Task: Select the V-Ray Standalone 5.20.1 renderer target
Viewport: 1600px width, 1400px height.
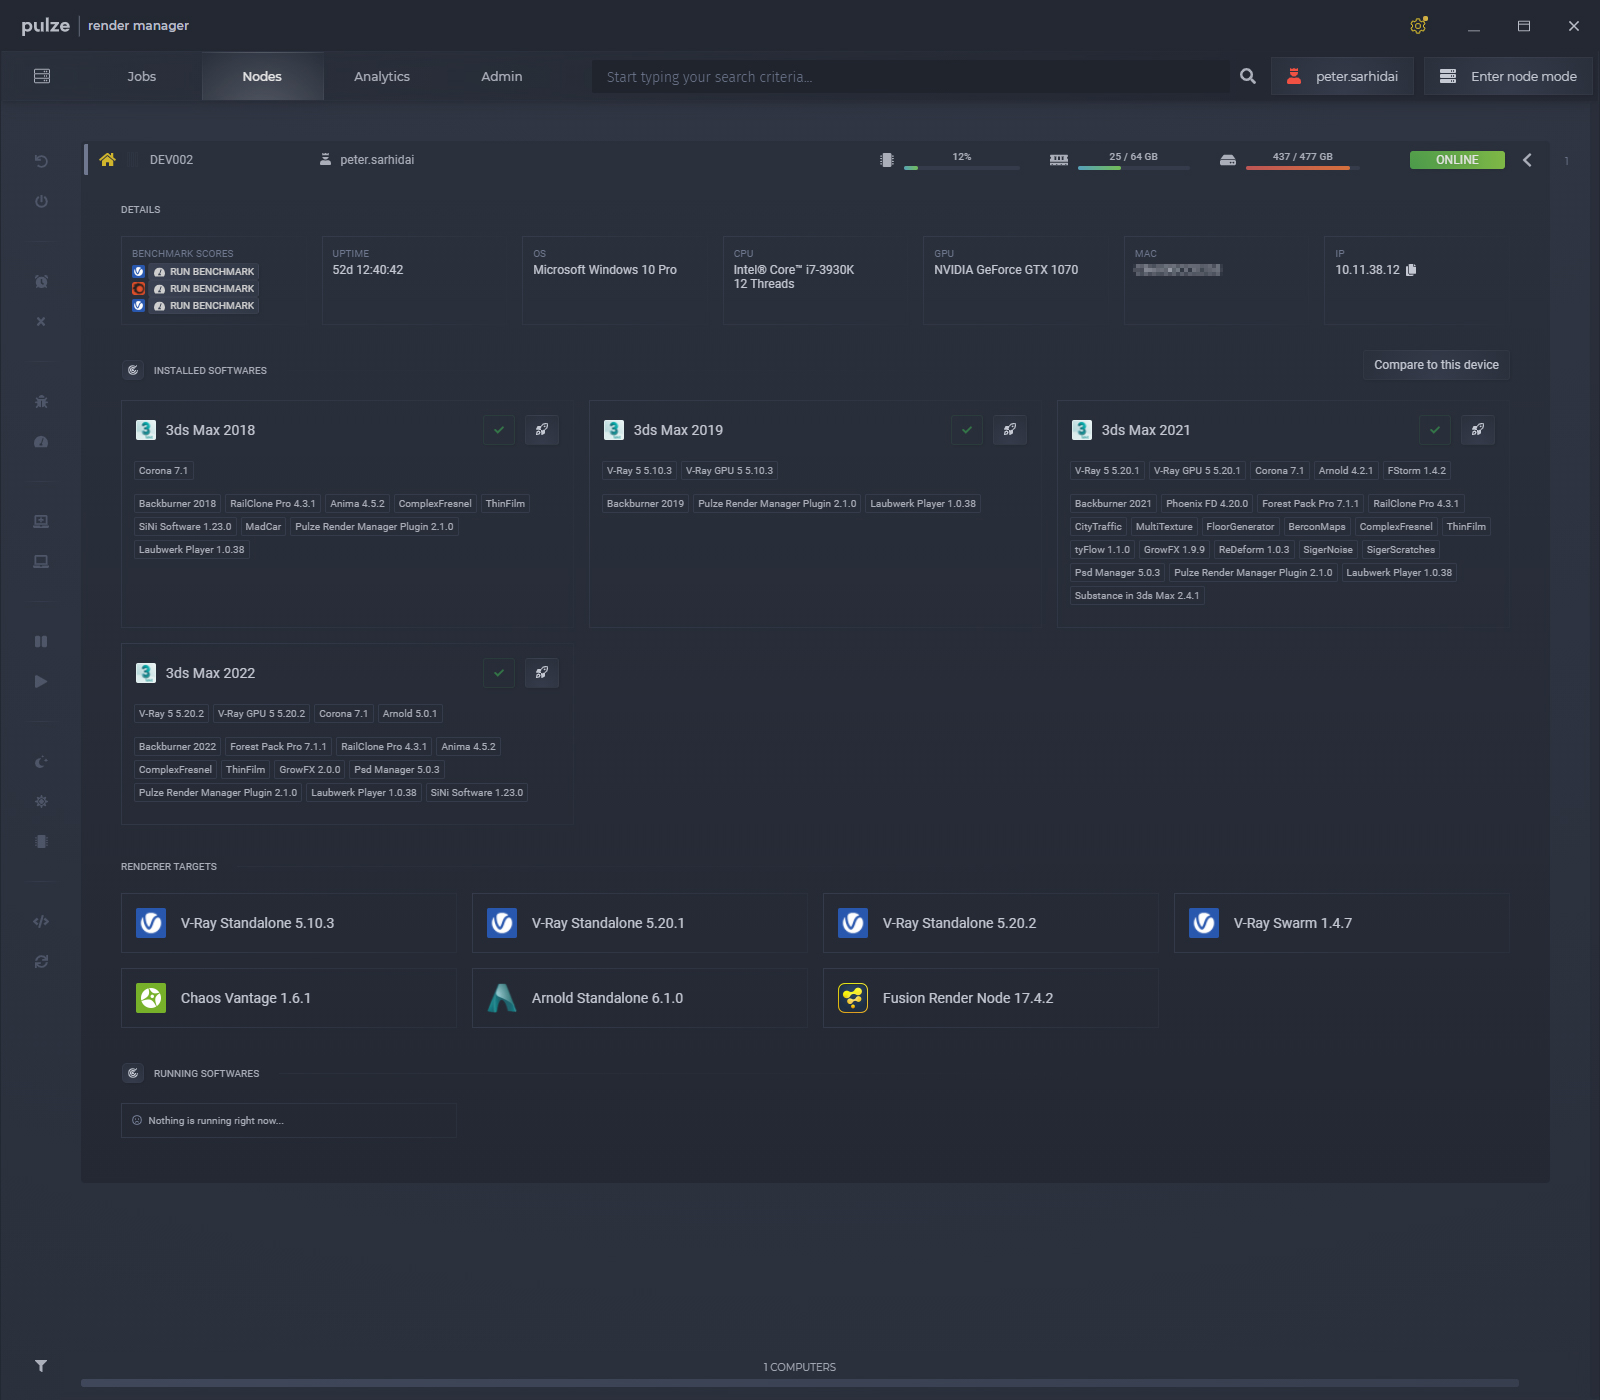Action: pos(640,923)
